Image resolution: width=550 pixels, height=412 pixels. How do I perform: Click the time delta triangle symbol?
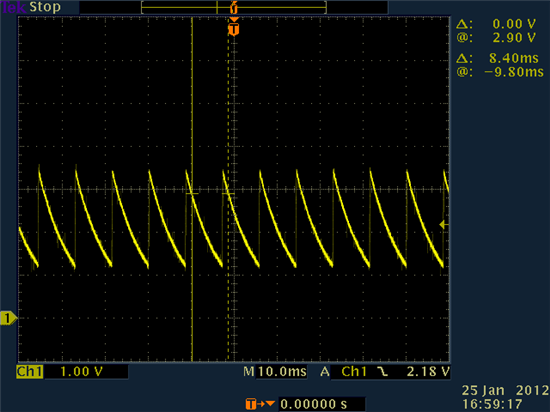click(x=464, y=58)
